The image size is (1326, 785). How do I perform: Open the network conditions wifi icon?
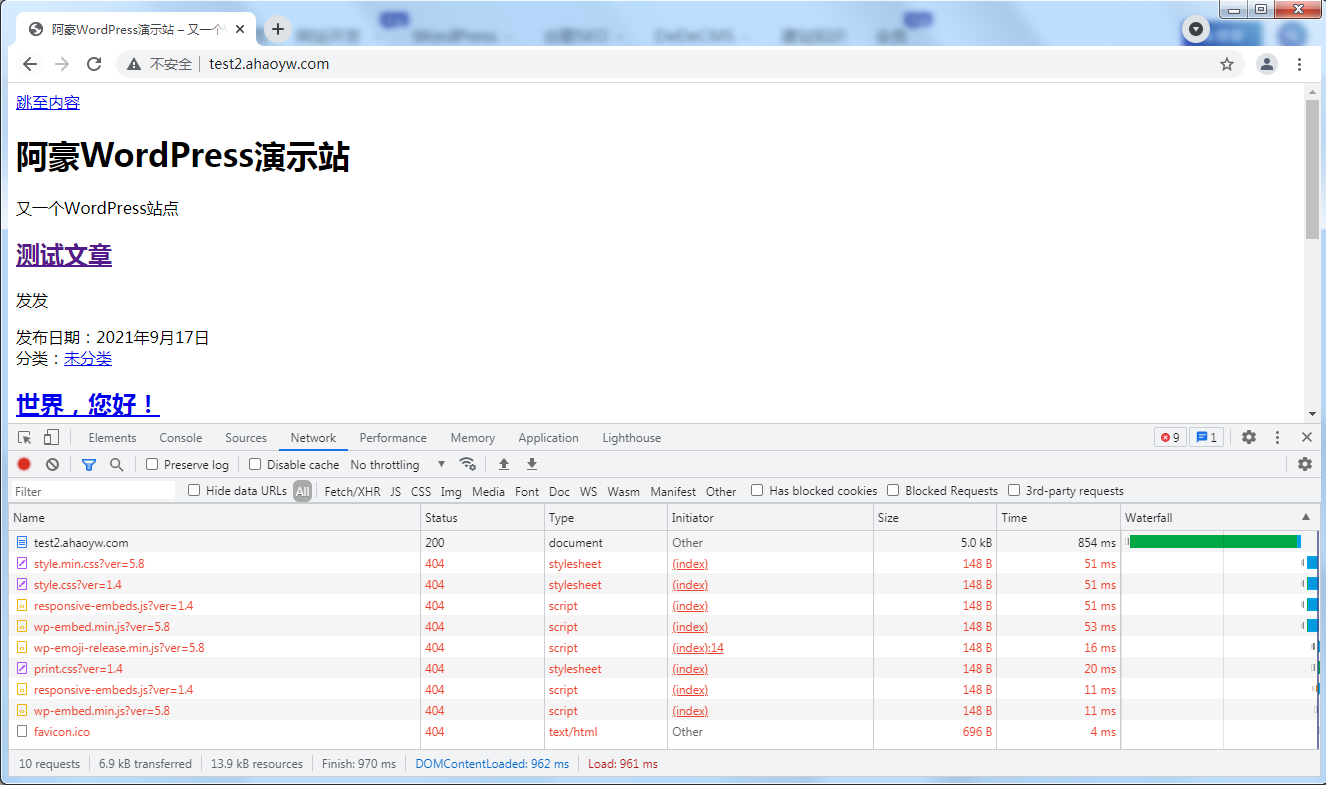click(x=467, y=464)
